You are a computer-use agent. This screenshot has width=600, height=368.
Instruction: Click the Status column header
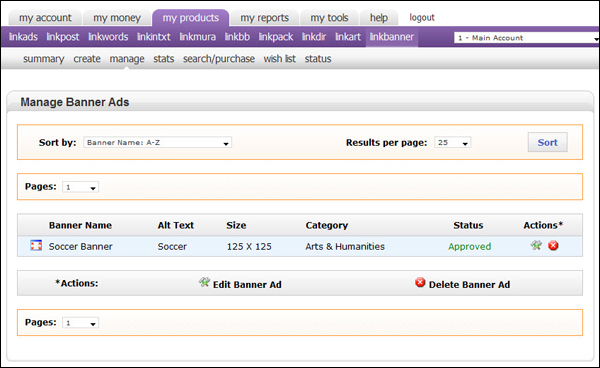click(468, 225)
